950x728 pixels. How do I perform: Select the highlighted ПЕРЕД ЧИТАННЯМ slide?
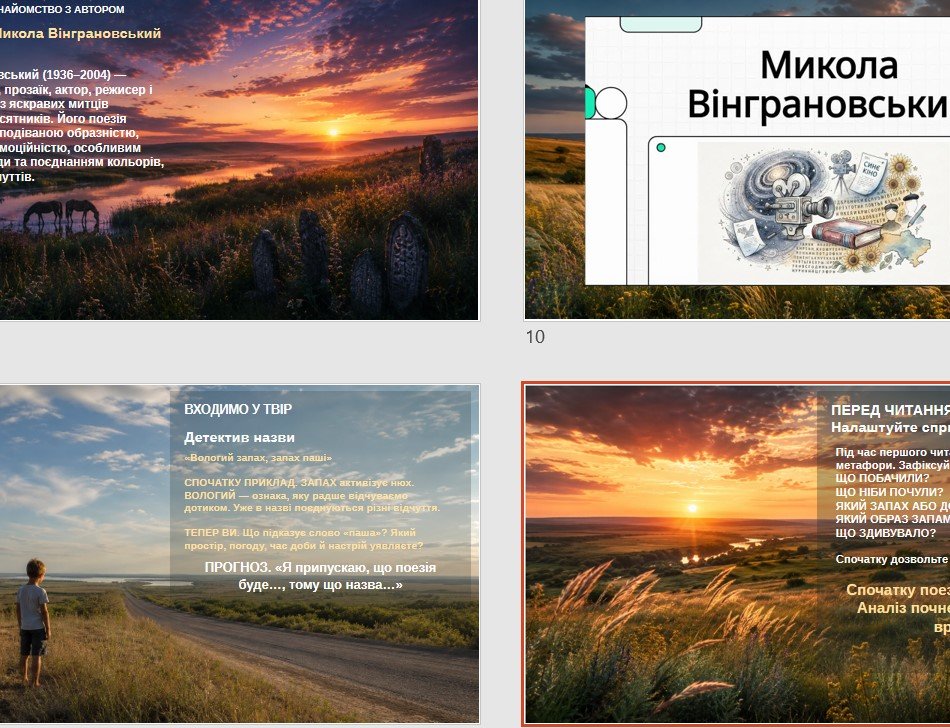(737, 554)
